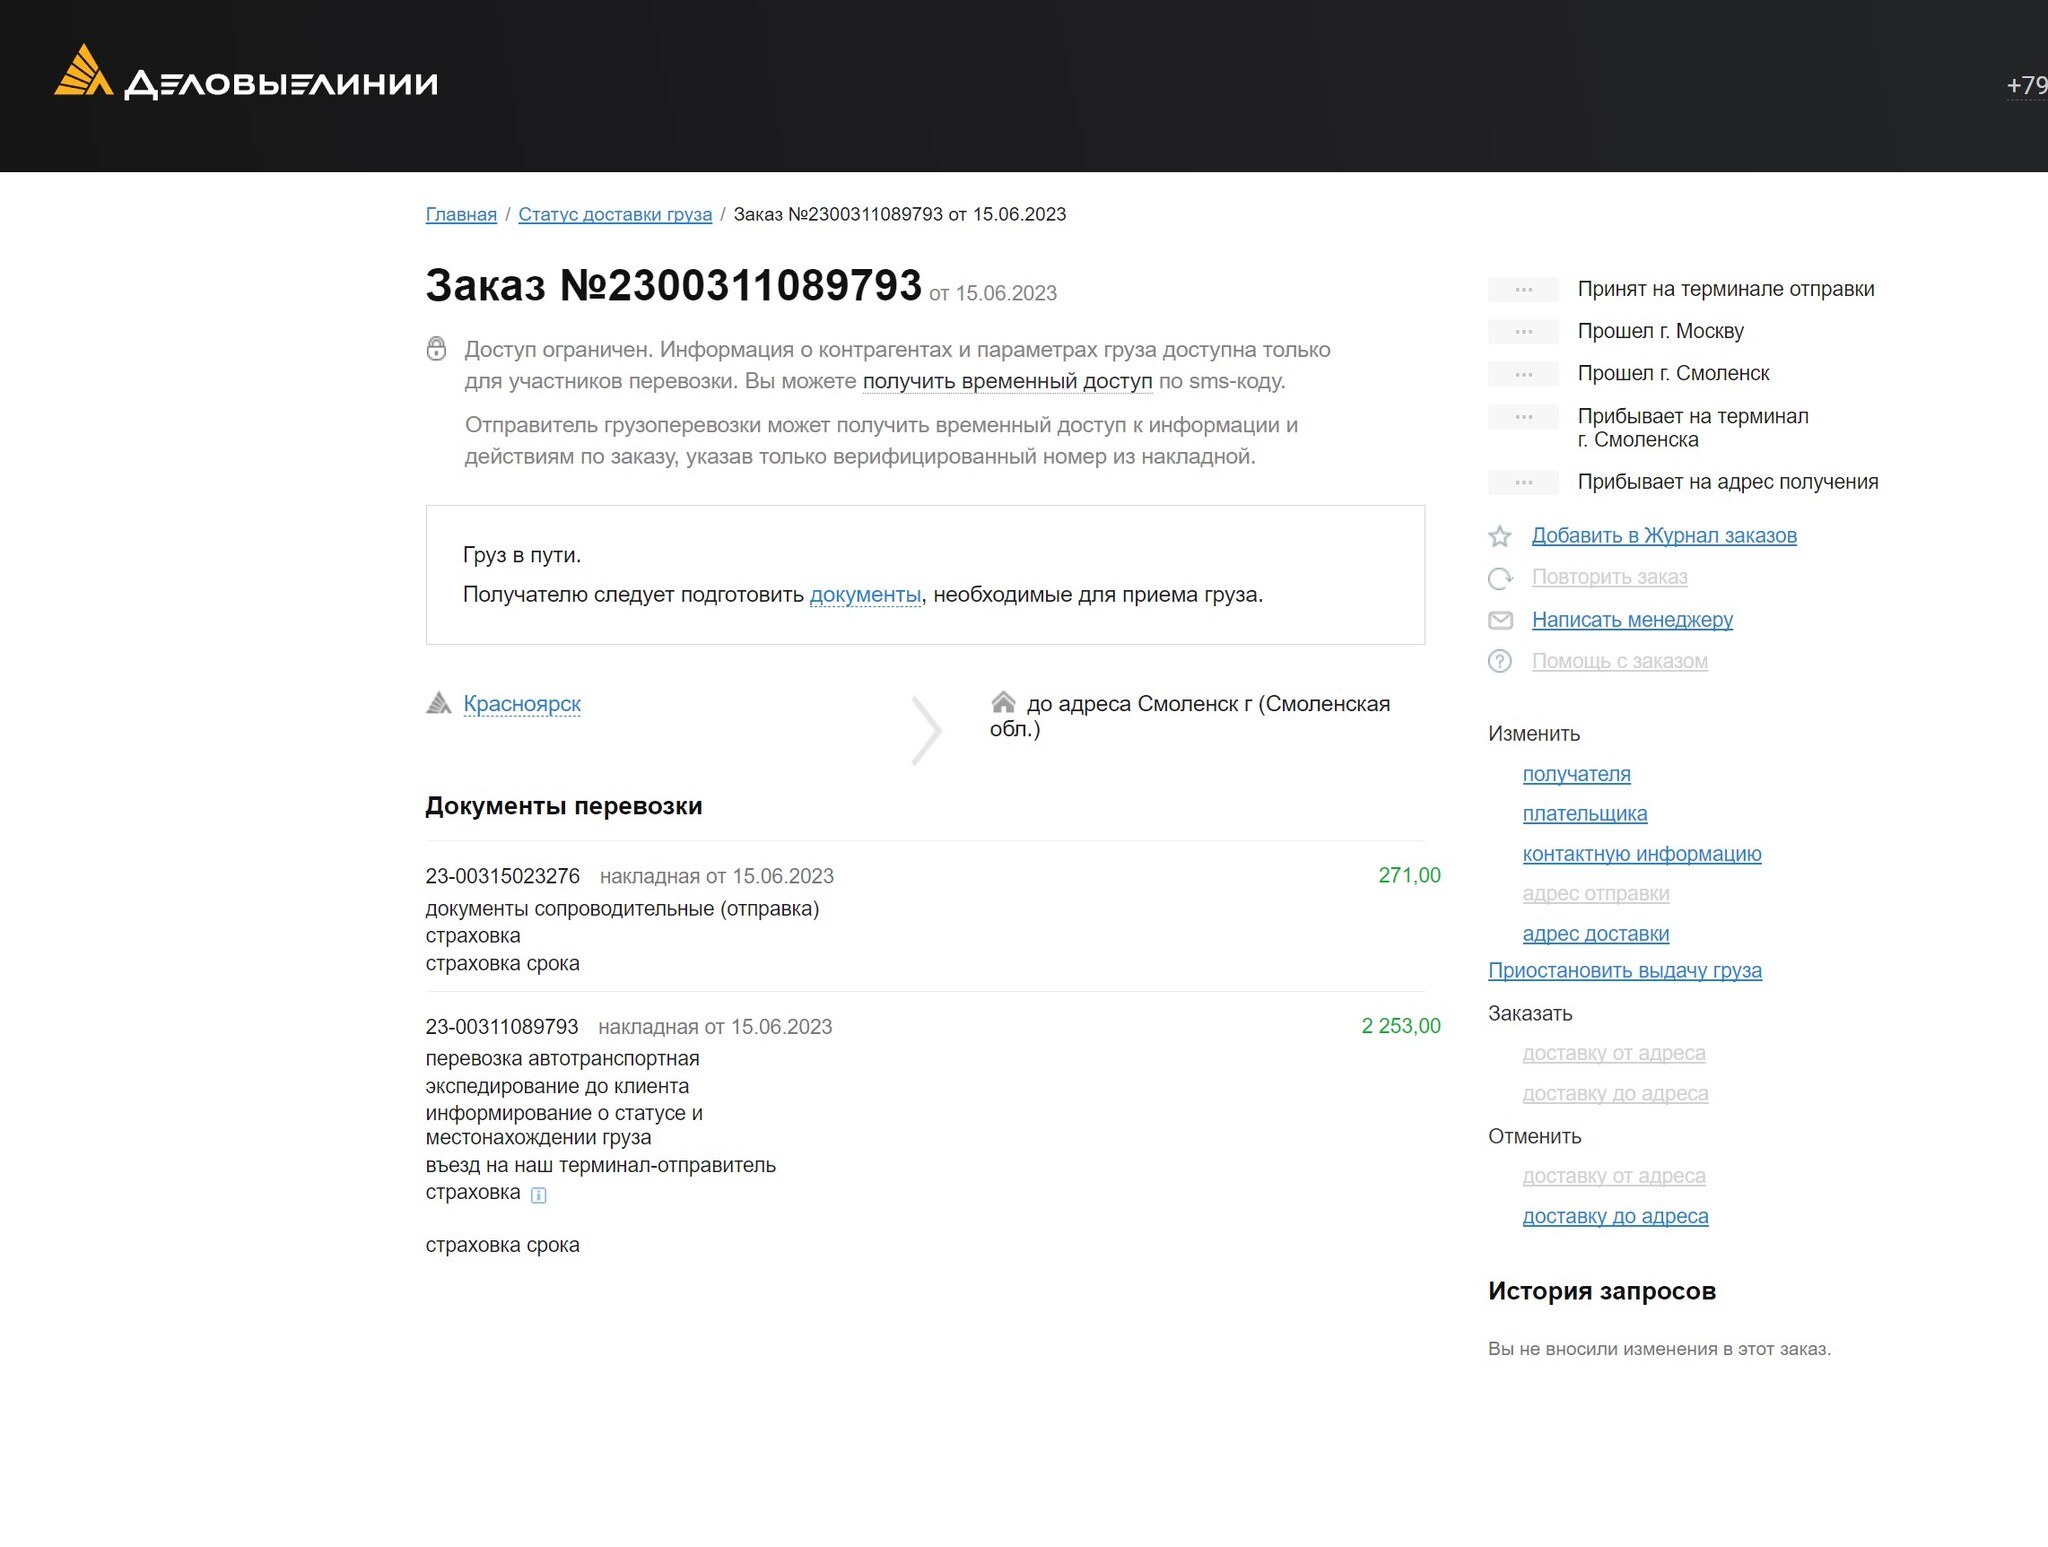Click документы сопроводительные (отправка) line
This screenshot has width=2048, height=1547.
(x=622, y=909)
